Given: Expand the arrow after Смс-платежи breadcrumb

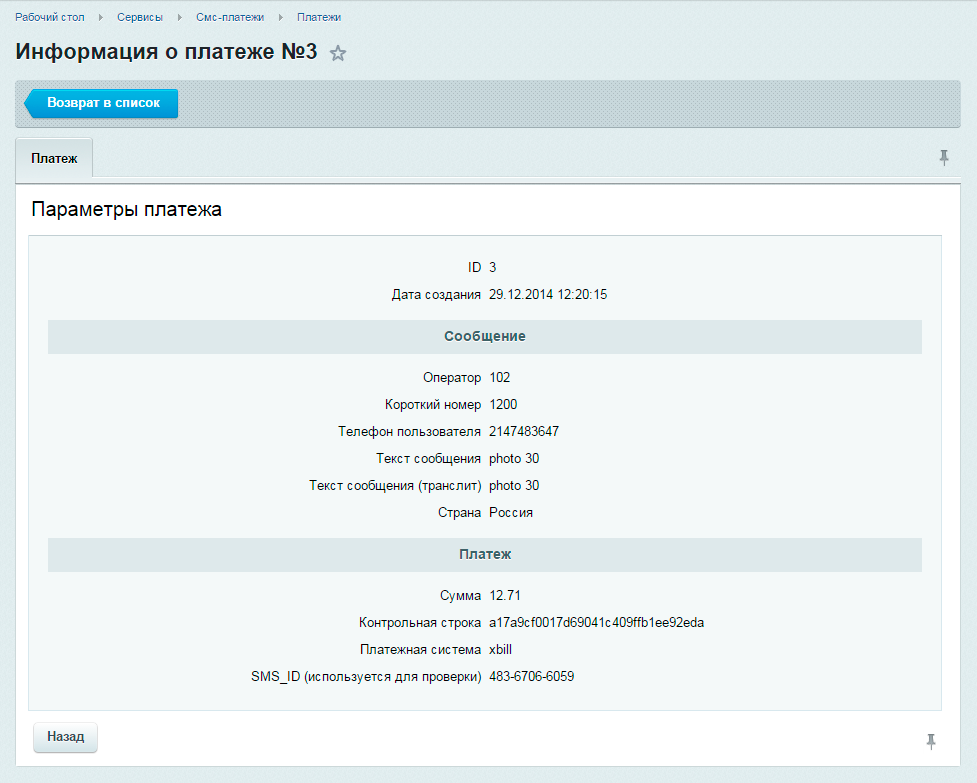Looking at the screenshot, I should click(x=280, y=17).
